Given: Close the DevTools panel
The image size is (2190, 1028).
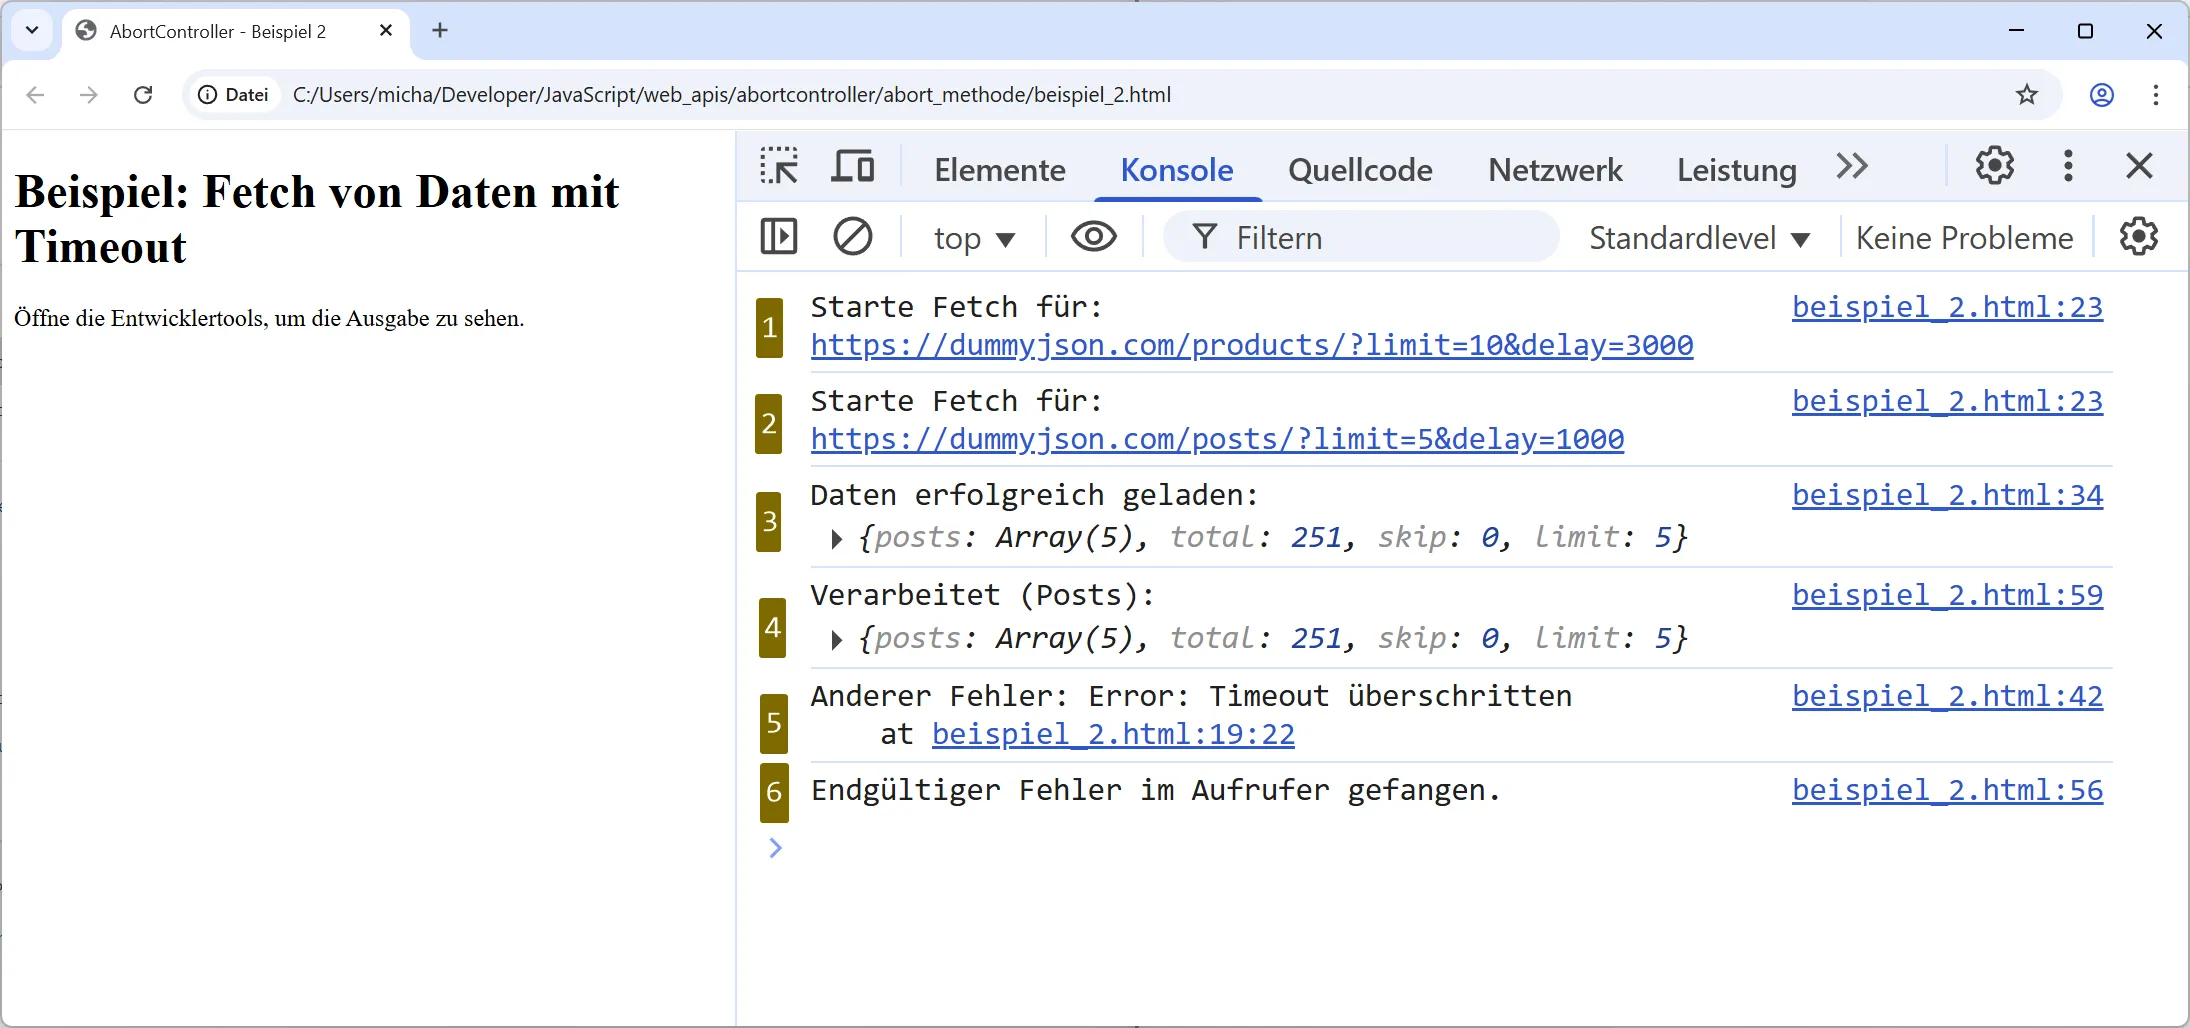Looking at the screenshot, I should point(2139,166).
